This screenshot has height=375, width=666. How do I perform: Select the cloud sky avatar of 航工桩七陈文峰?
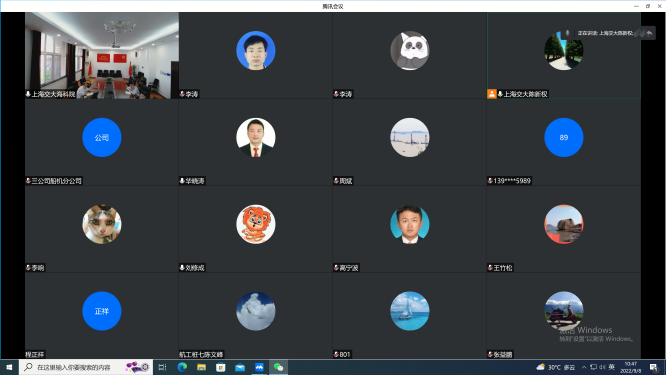256,311
